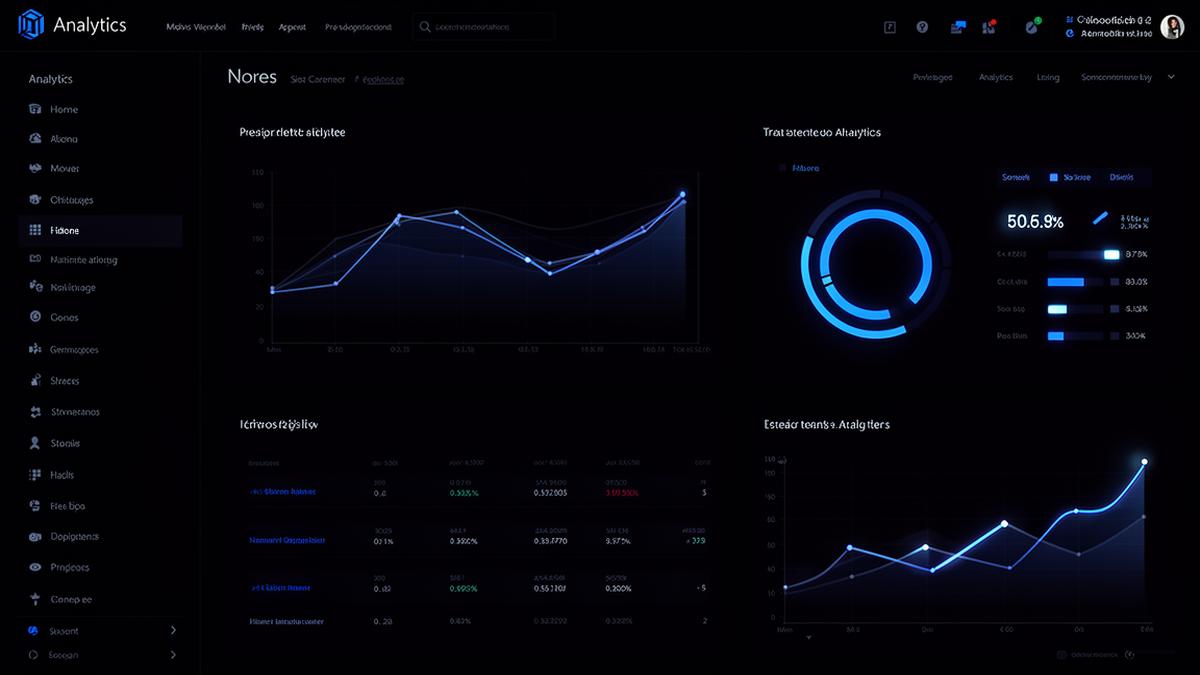Expand the bottom Soopan sidebar entry chevron
This screenshot has height=675, width=1200.
(x=173, y=655)
